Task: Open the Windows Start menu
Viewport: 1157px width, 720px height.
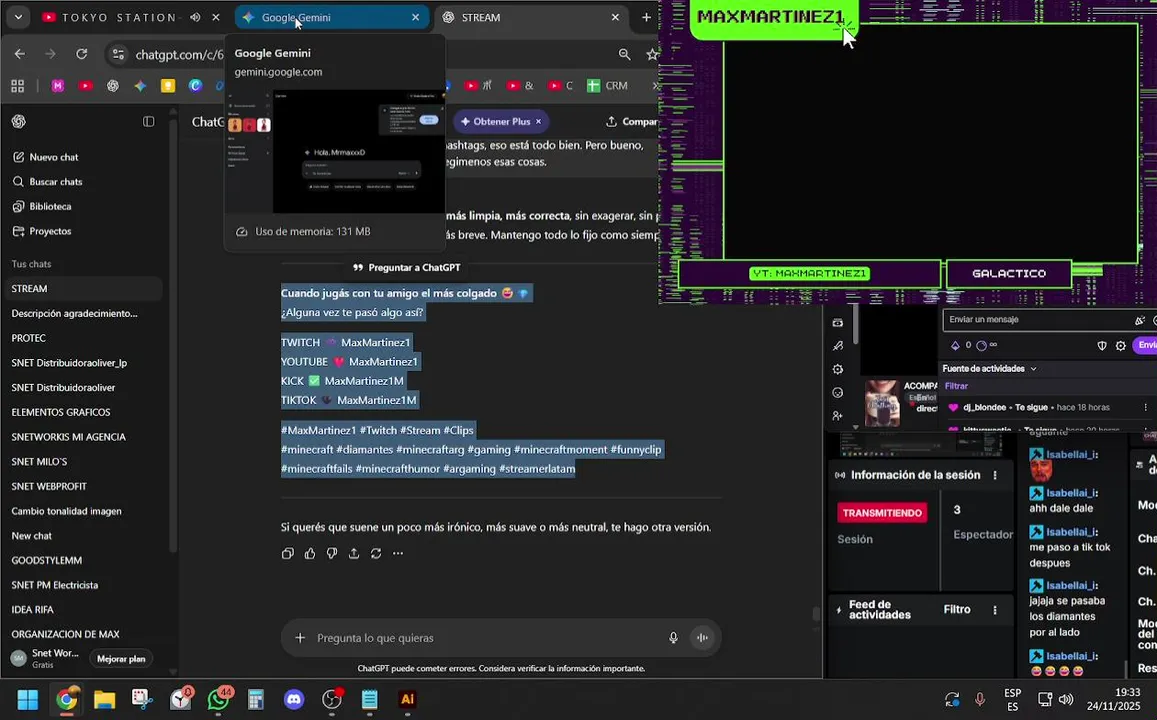Action: tap(27, 699)
